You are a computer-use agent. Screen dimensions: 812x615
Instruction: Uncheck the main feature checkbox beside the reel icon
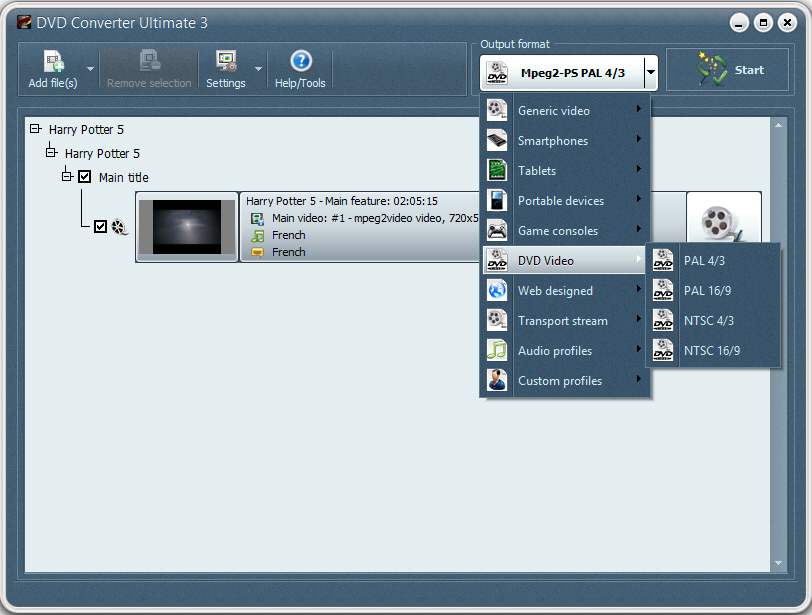coord(100,226)
